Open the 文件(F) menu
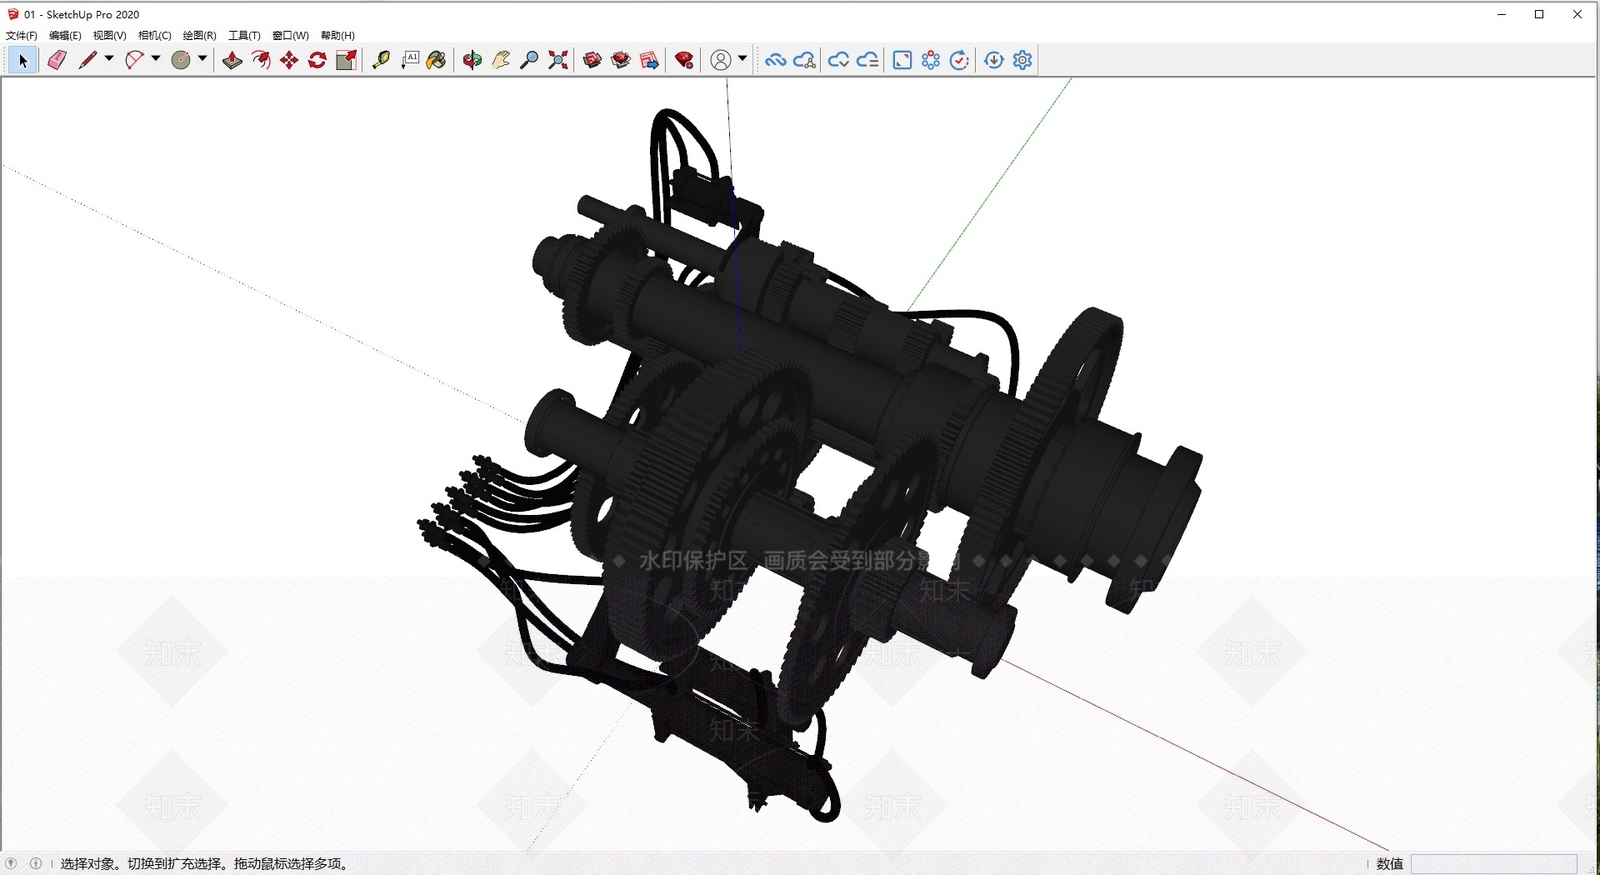The image size is (1600, 875). 22,35
